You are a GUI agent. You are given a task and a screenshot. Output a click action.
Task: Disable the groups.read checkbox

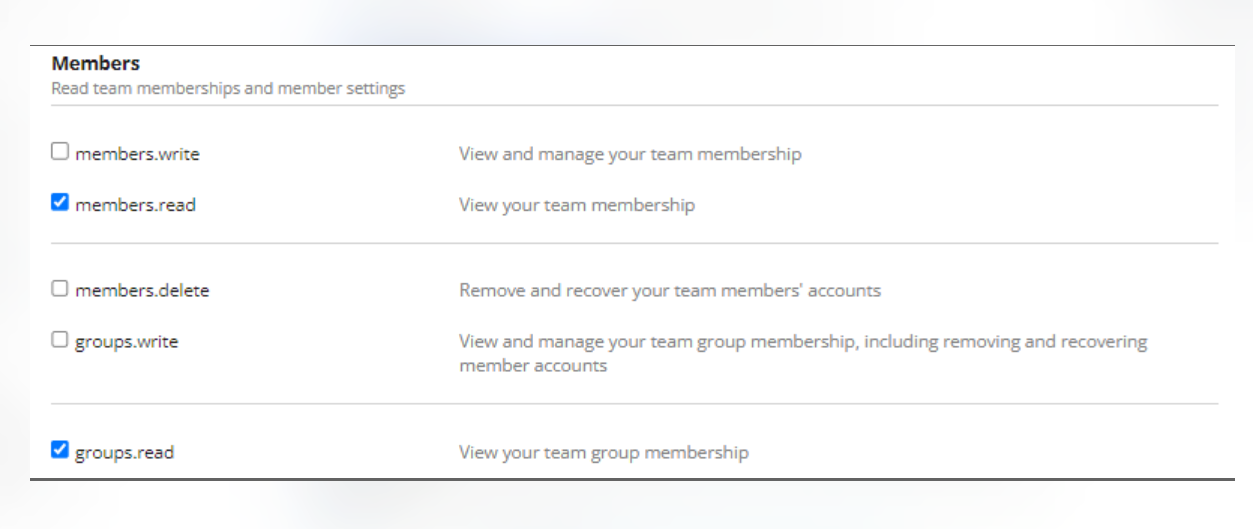coord(60,450)
